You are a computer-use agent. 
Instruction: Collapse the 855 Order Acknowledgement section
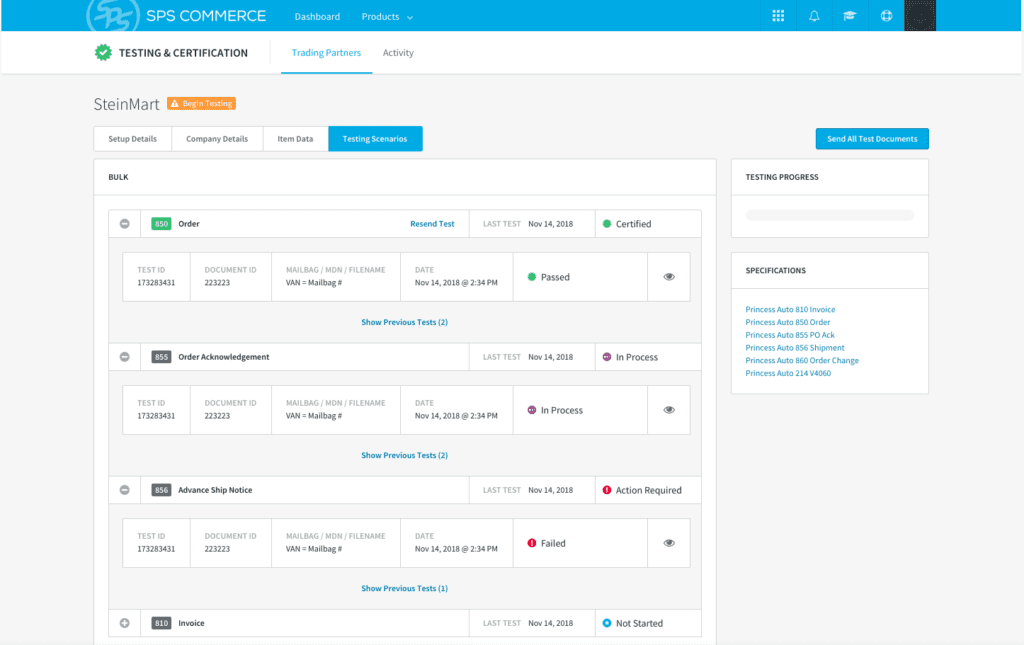[x=125, y=357]
